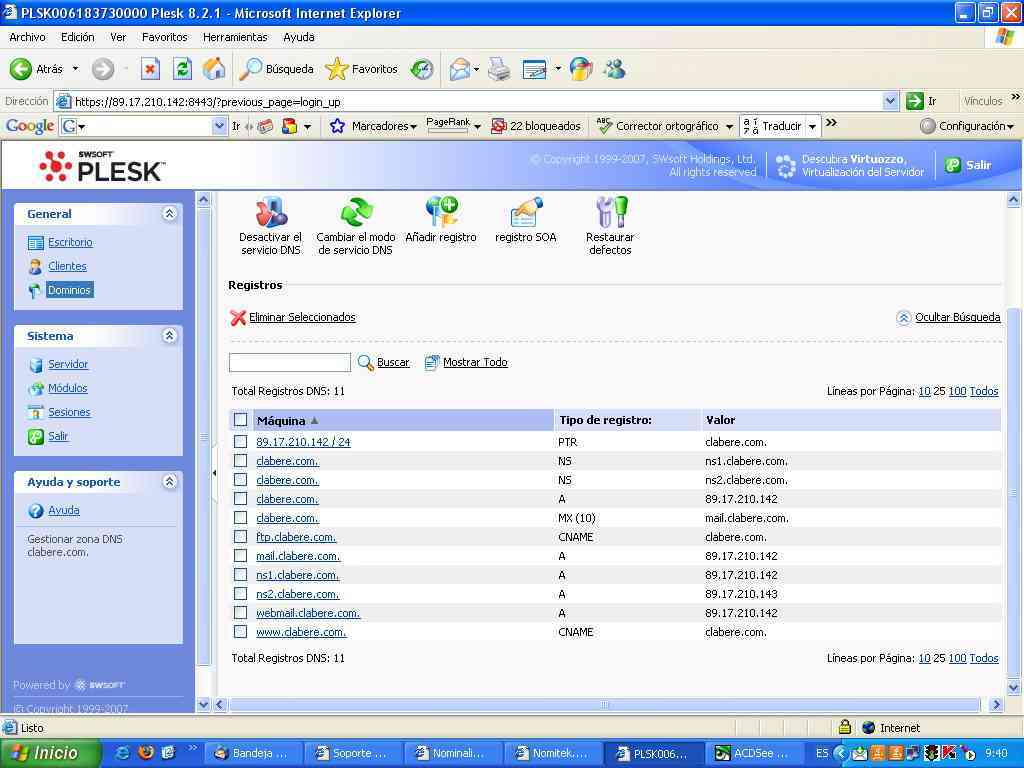Check the box for ns1.clabere.com. row
1024x768 pixels.
coord(240,575)
